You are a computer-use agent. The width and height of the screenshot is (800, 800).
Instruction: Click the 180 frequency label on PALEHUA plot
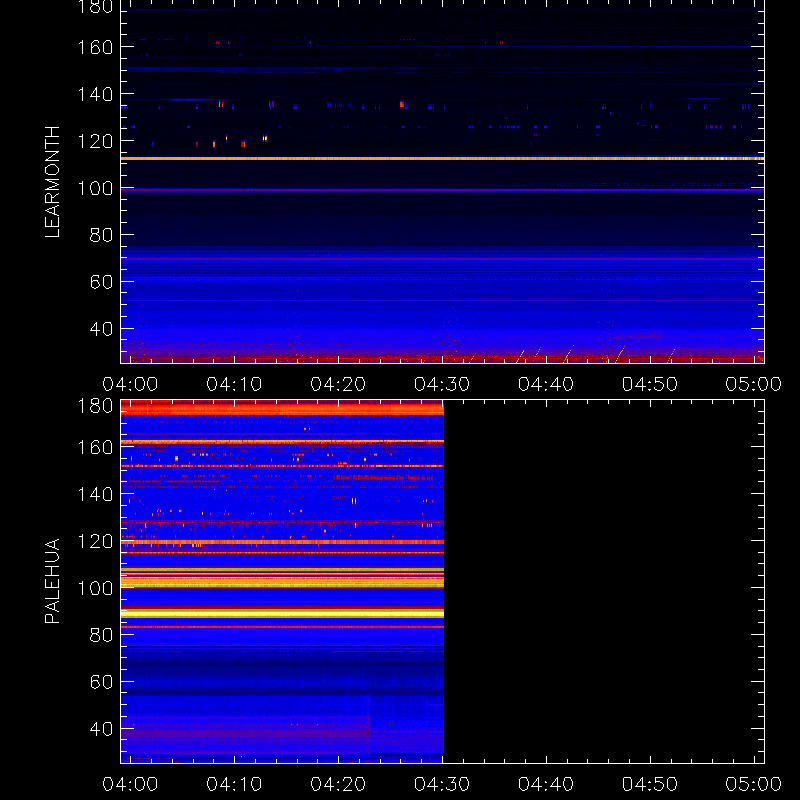(95, 406)
